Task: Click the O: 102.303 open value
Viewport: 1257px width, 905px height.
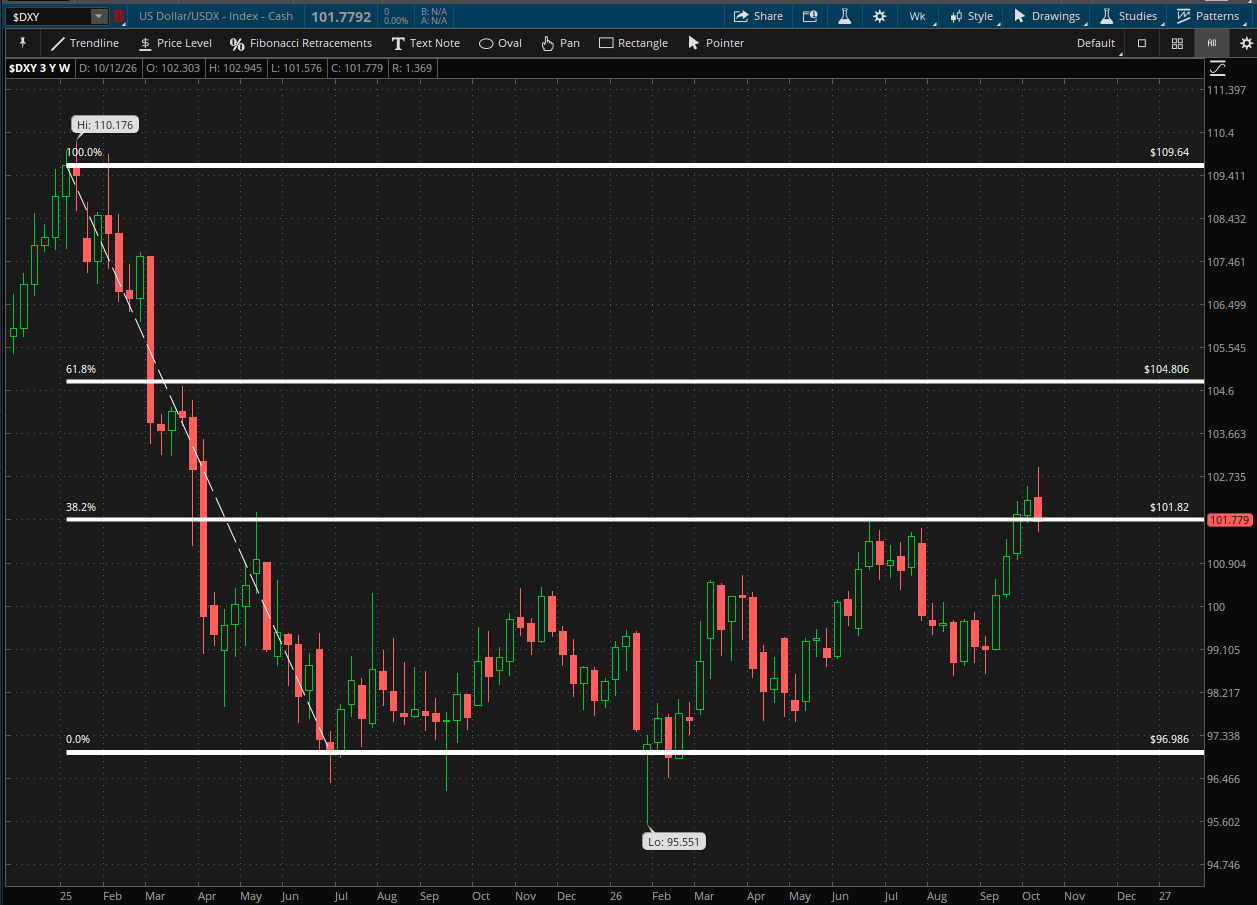Action: click(174, 68)
